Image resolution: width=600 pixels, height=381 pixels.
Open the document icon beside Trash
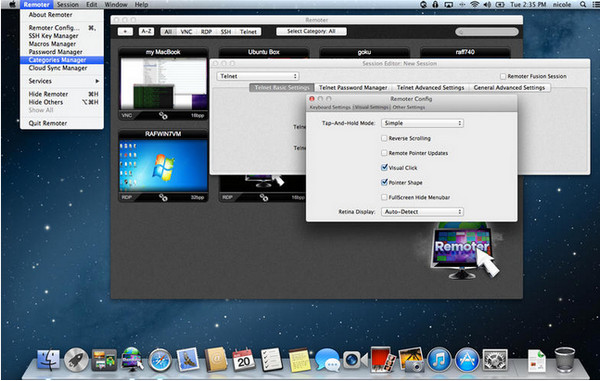[x=536, y=360]
